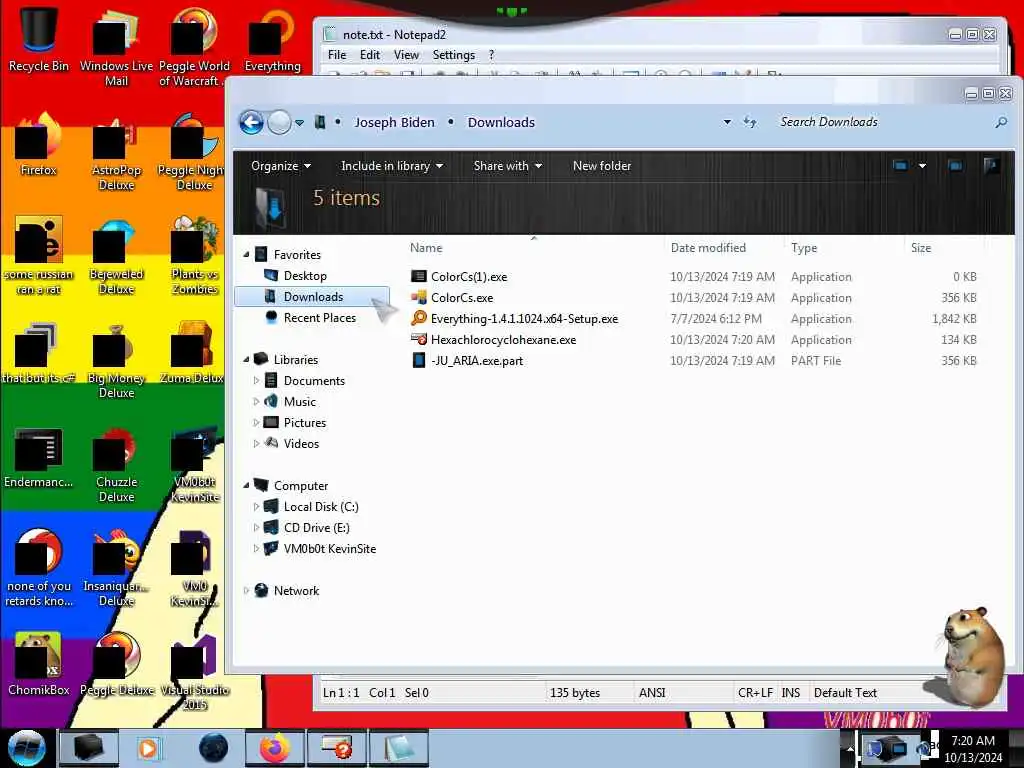Collapse the Computer tree group

[246, 485]
